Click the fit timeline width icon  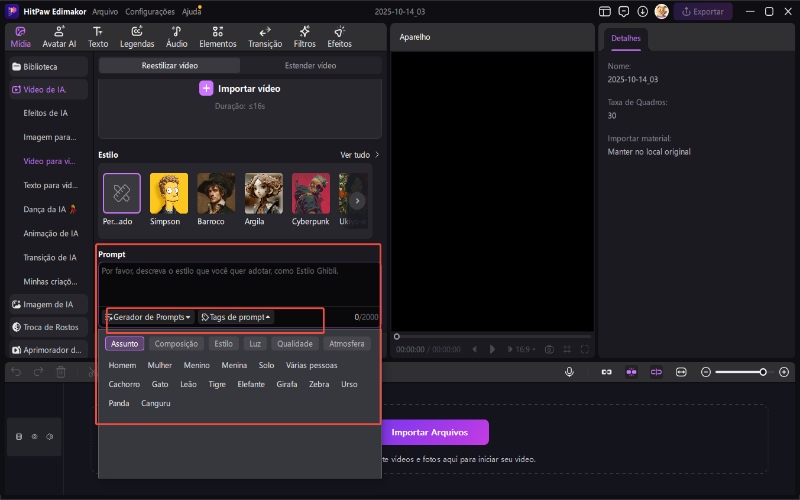click(x=681, y=372)
